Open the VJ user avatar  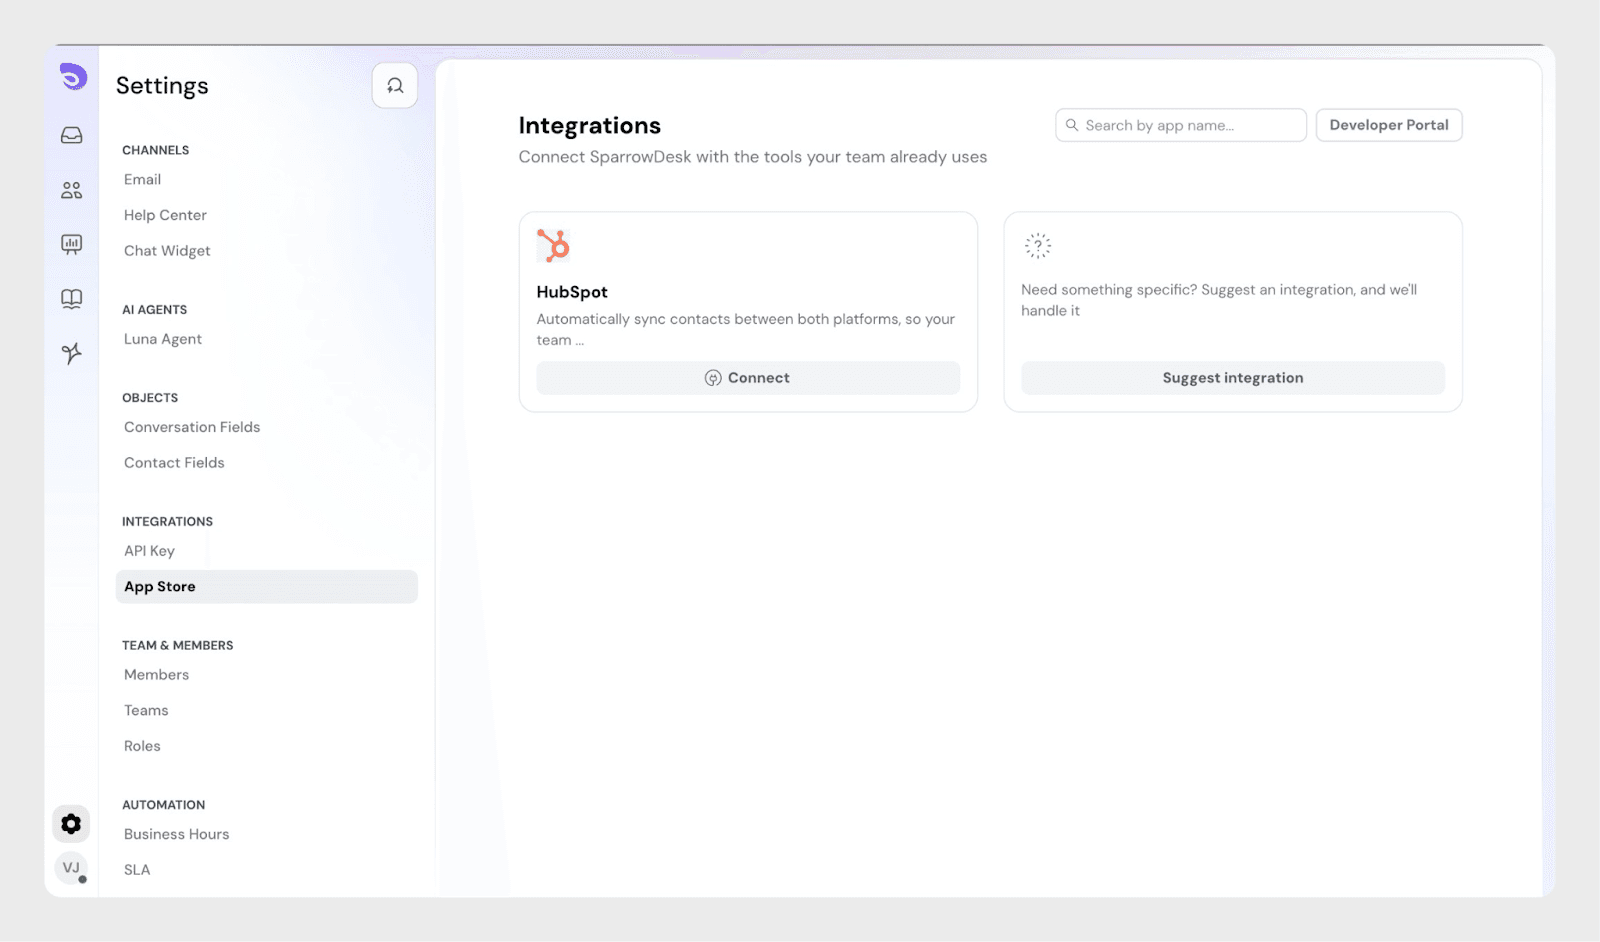point(71,868)
